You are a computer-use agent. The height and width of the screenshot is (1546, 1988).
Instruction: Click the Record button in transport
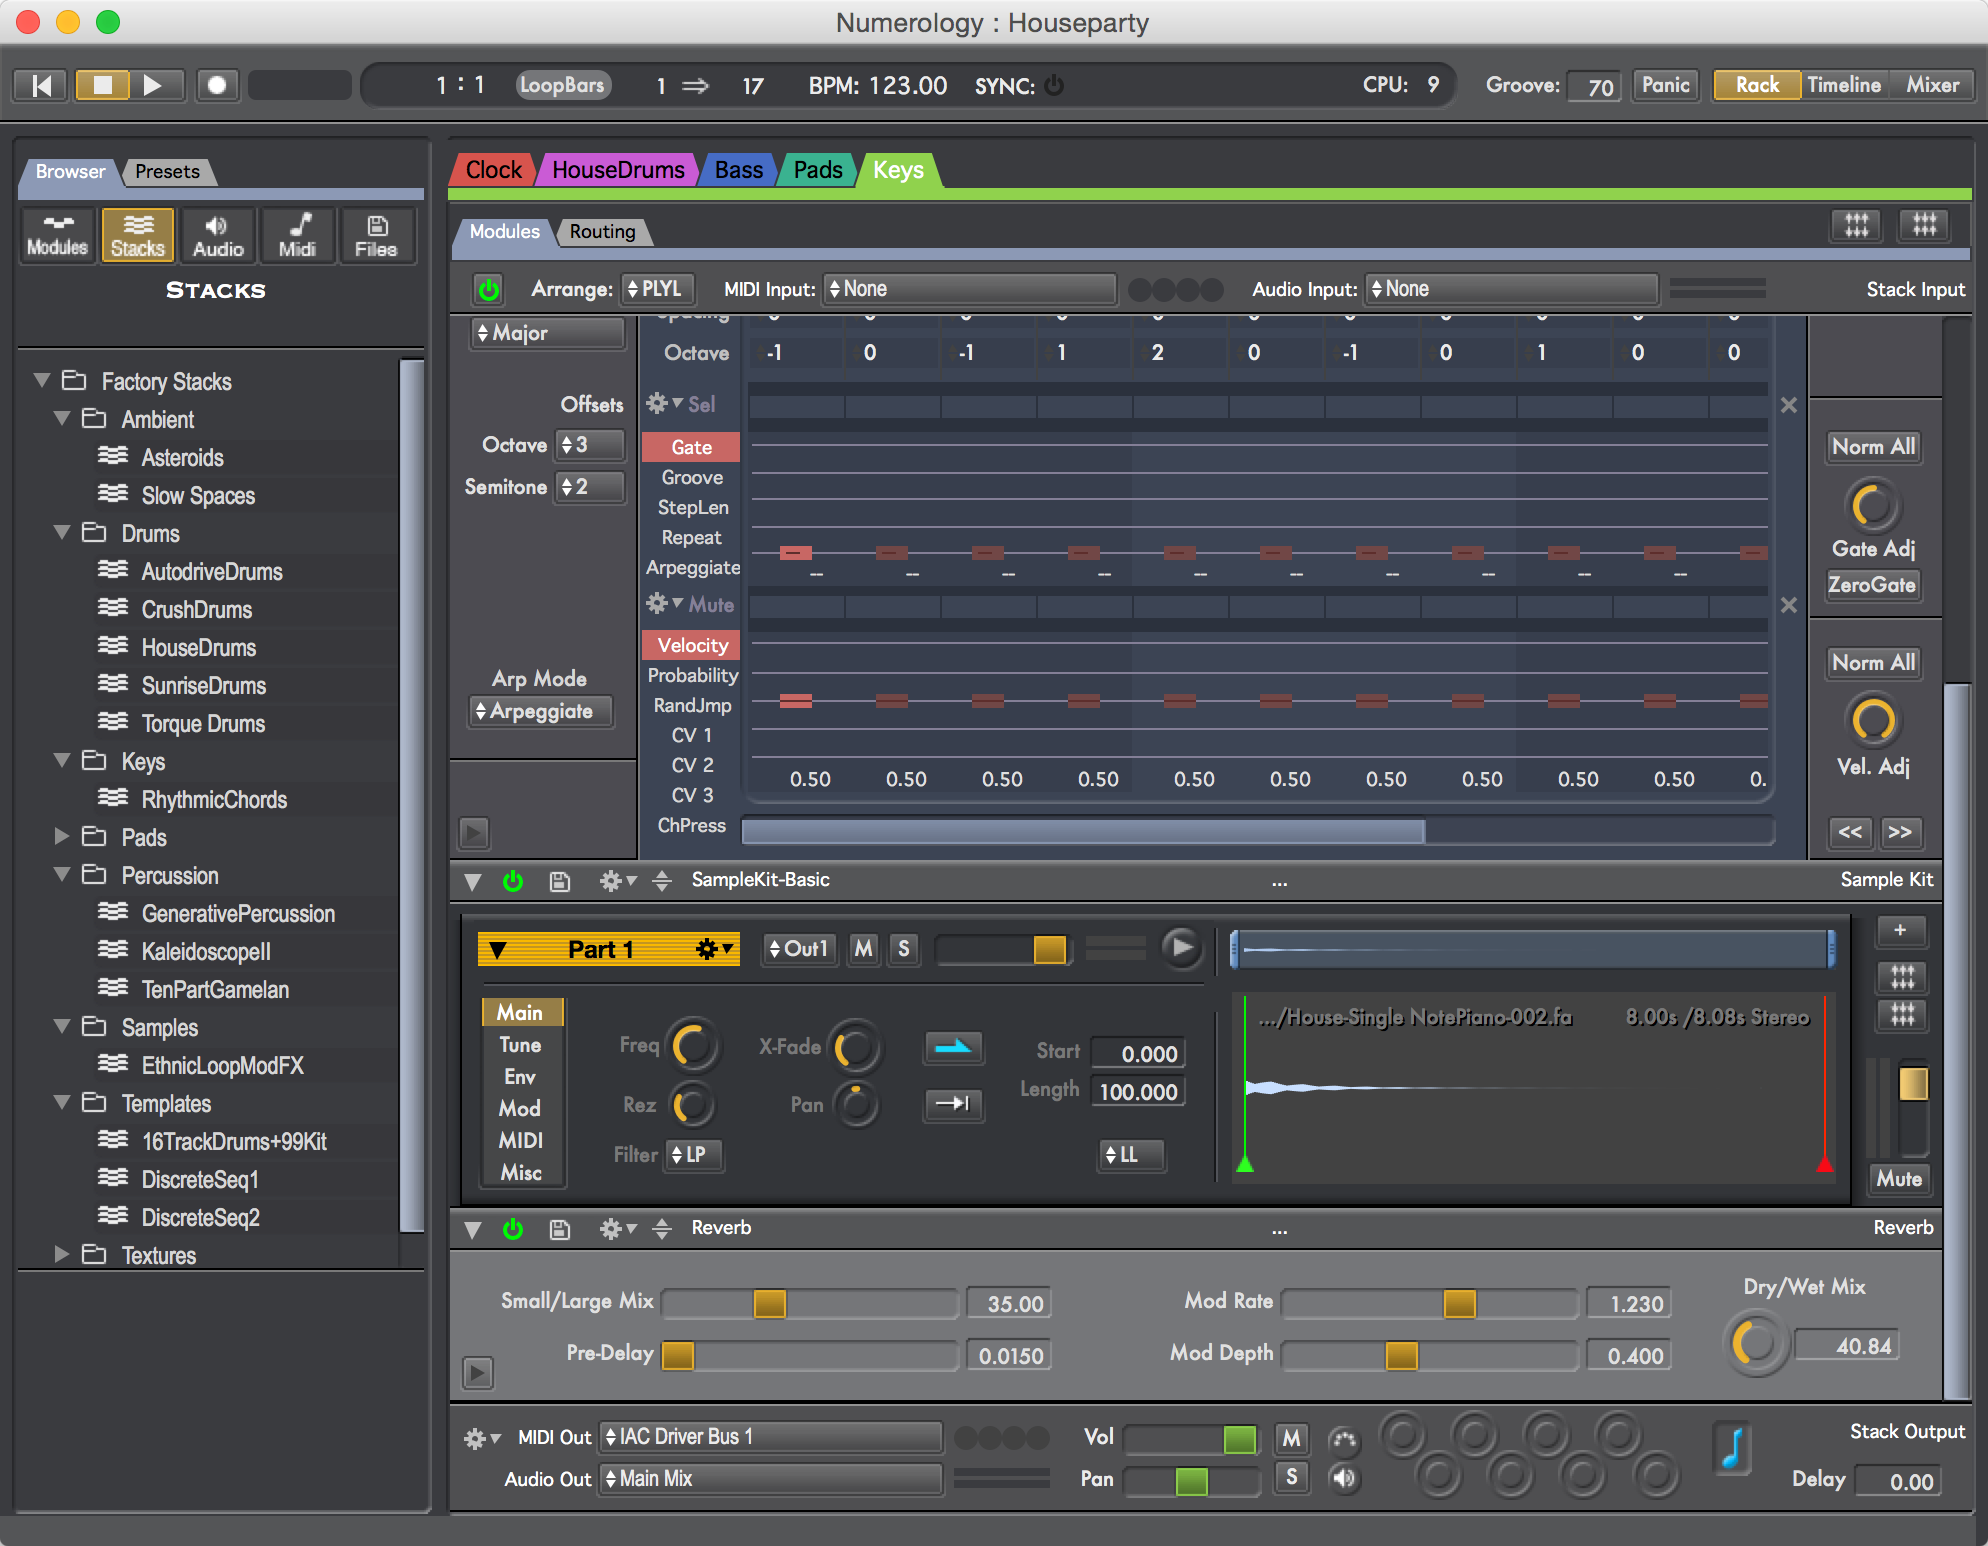click(x=216, y=85)
